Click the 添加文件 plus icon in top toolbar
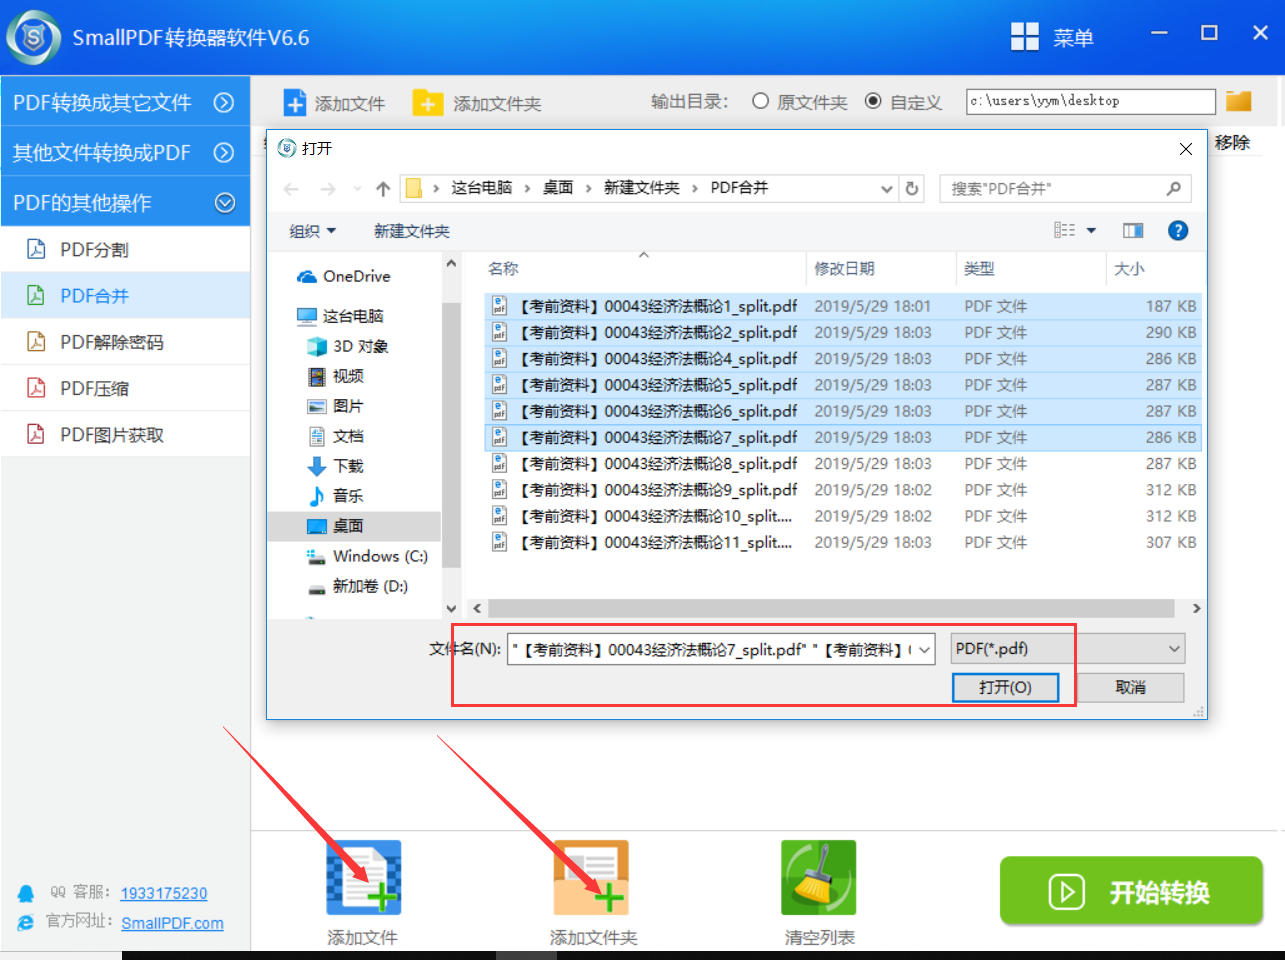The height and width of the screenshot is (960, 1285). point(295,103)
